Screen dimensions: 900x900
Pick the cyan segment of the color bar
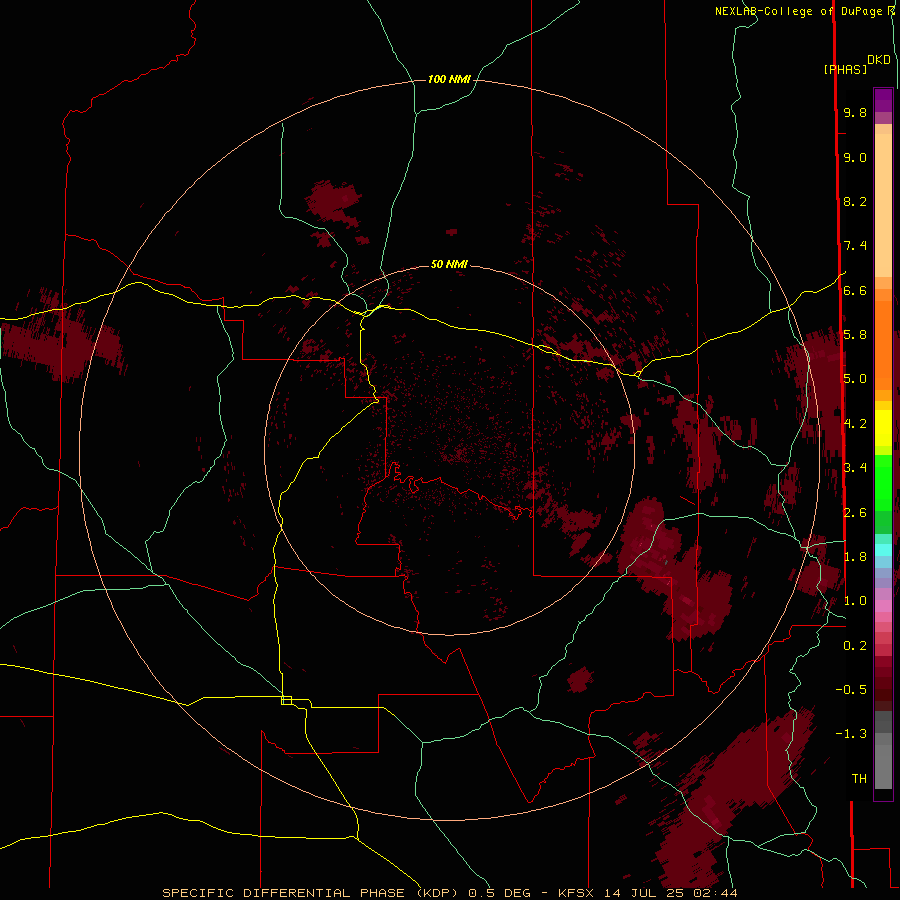[883, 550]
